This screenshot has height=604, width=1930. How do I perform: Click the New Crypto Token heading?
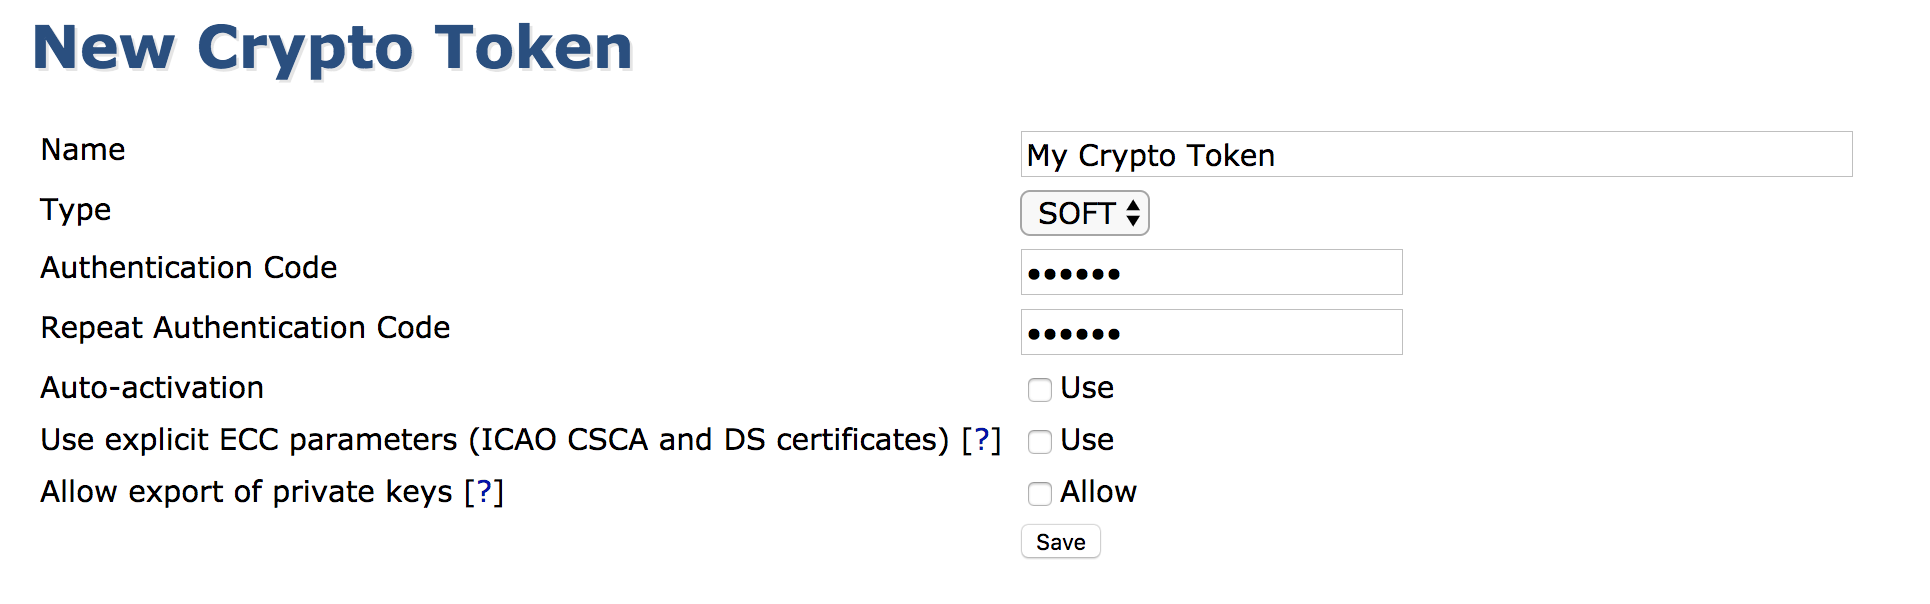tap(333, 47)
